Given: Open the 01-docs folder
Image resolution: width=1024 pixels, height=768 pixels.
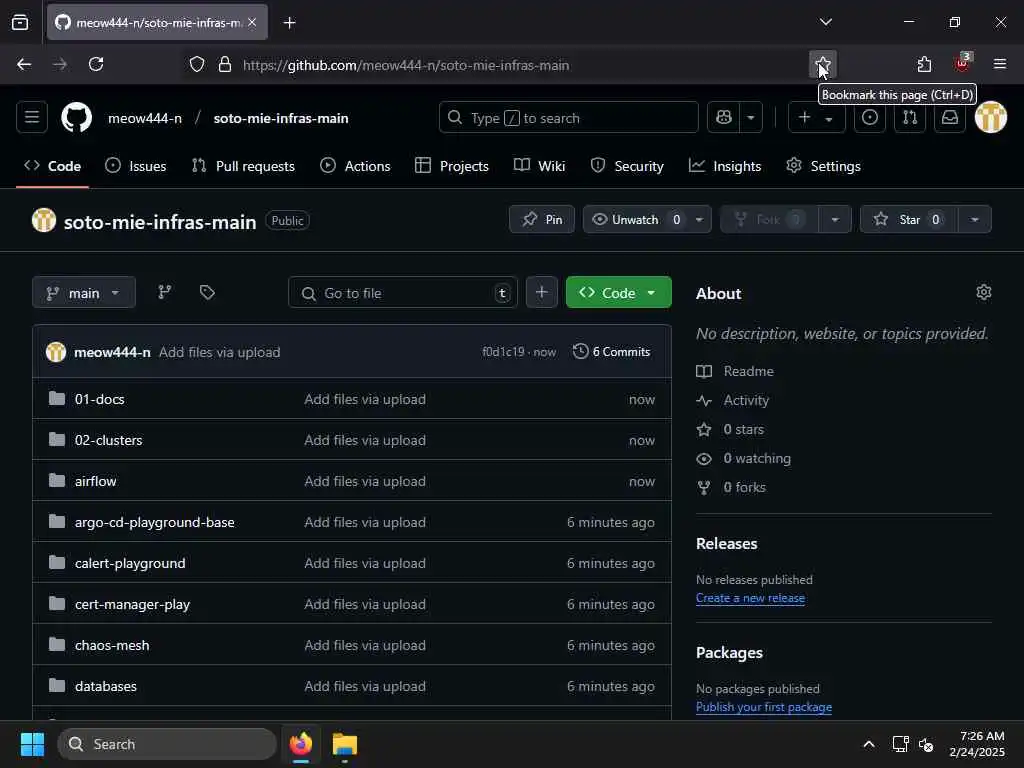Looking at the screenshot, I should point(99,399).
